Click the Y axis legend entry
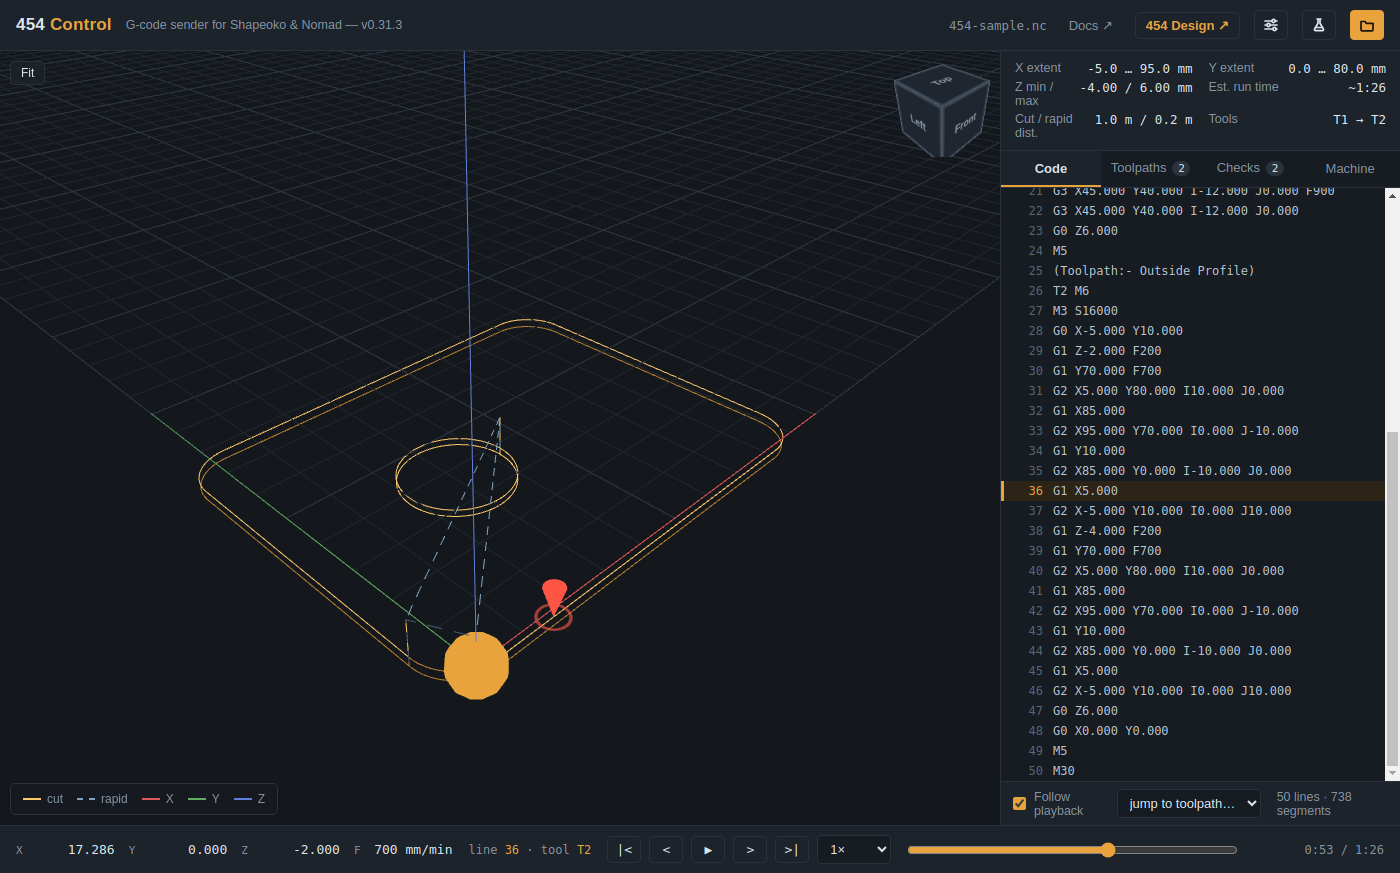The height and width of the screenshot is (873, 1400). (x=204, y=799)
